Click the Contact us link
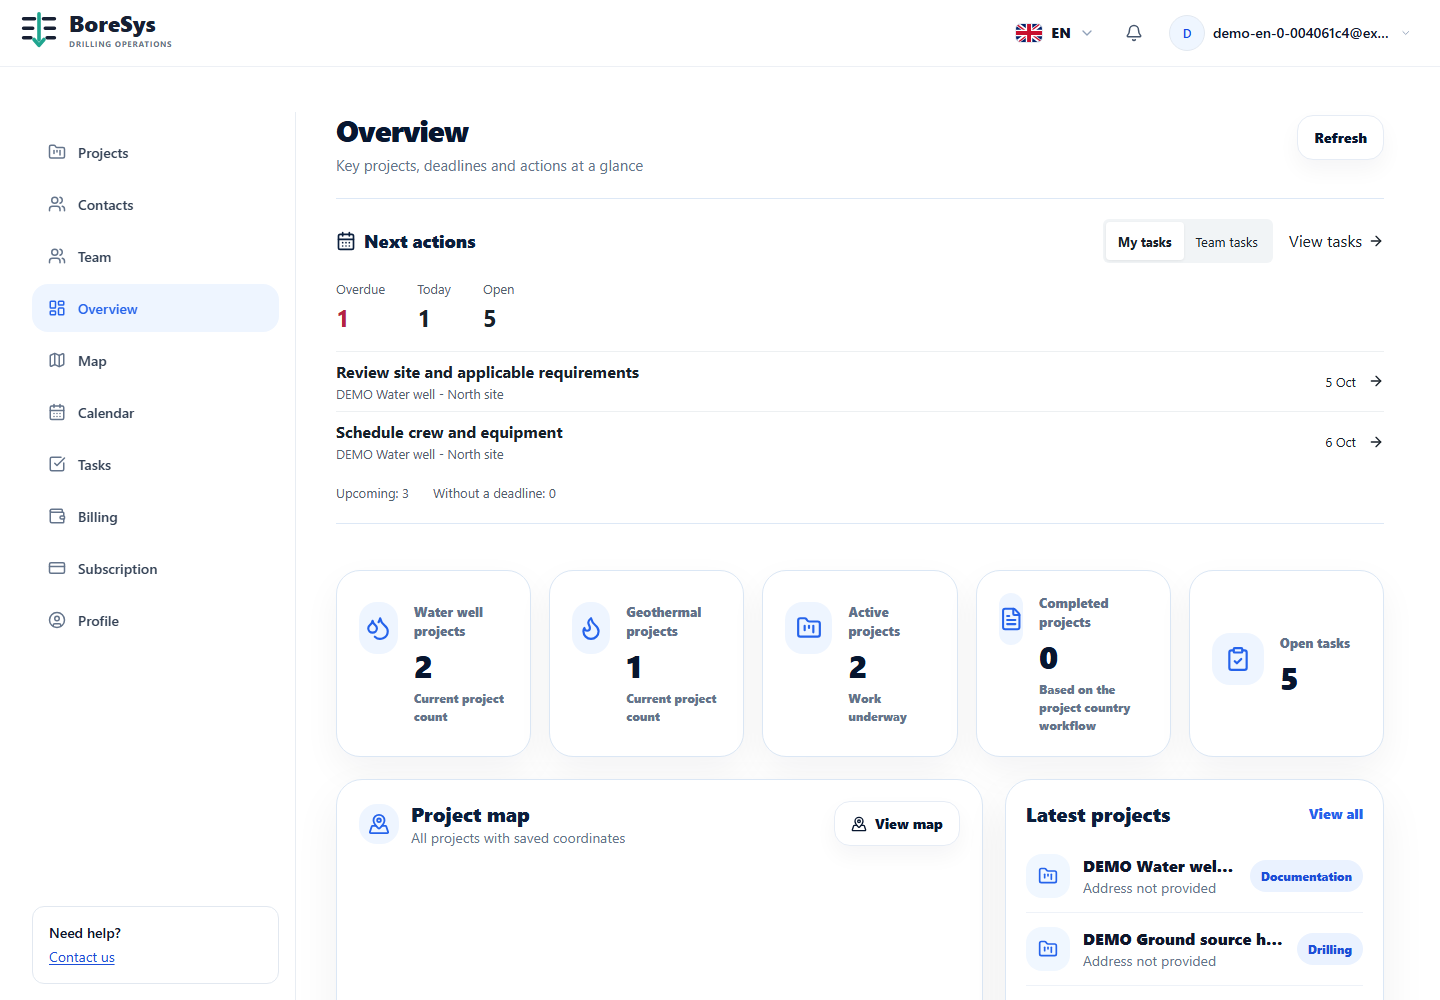This screenshot has height=1000, width=1440. click(x=82, y=957)
